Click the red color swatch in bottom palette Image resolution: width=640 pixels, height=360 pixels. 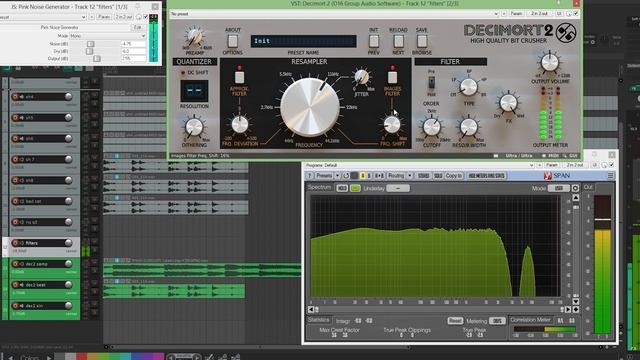pos(81,357)
